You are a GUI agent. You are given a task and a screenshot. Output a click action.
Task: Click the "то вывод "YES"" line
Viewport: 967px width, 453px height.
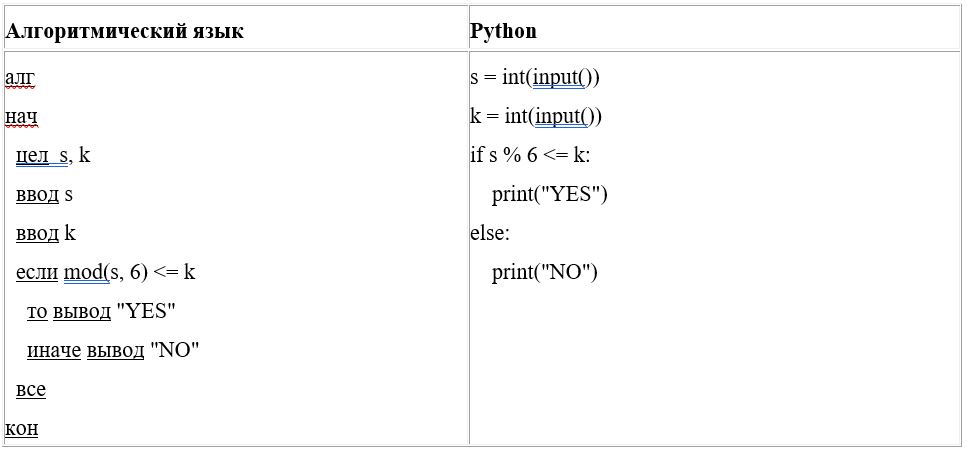coord(101,312)
